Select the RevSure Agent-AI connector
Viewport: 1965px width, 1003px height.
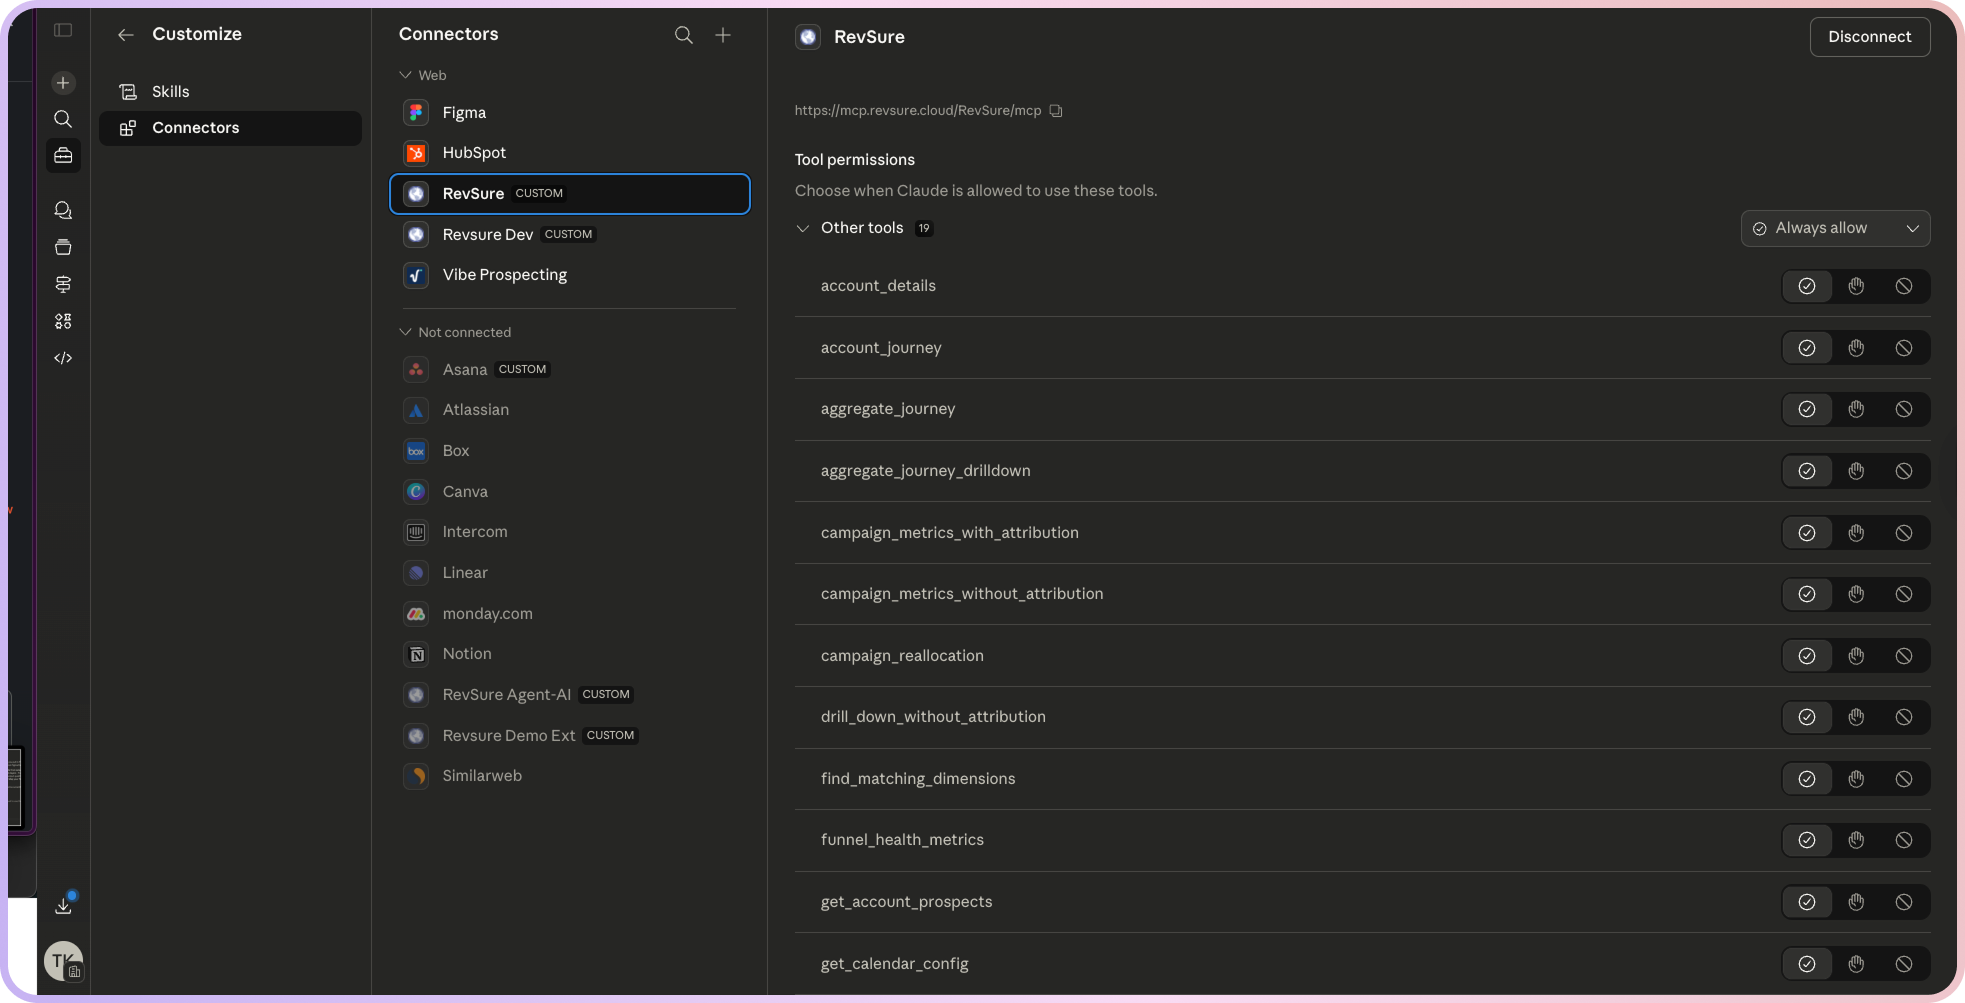[569, 694]
